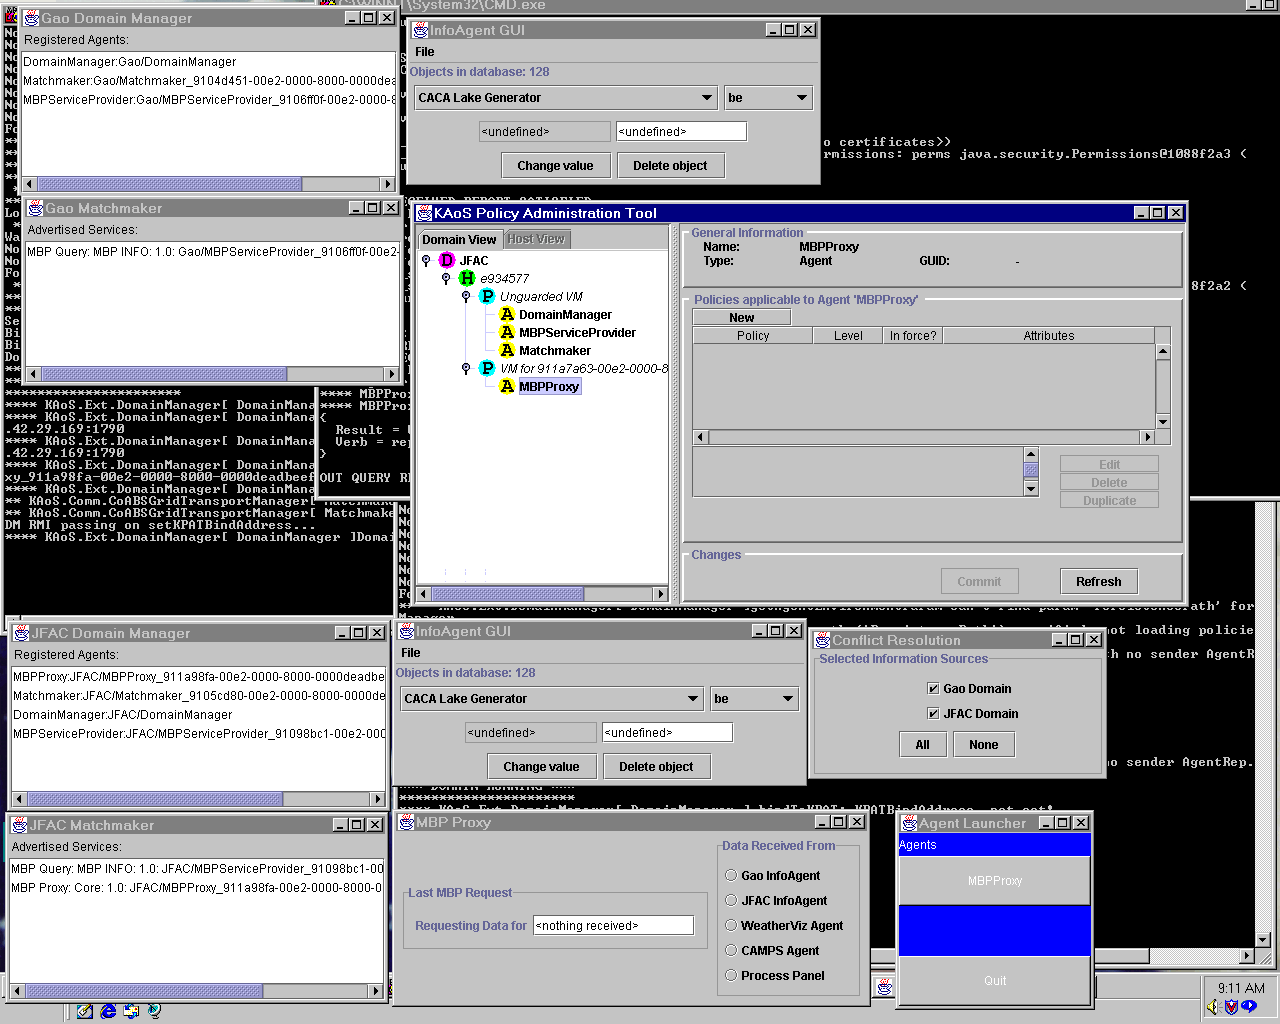This screenshot has height=1024, width=1280.
Task: Click the Java icon in Gao Domain Manager title bar
Action: tap(32, 18)
